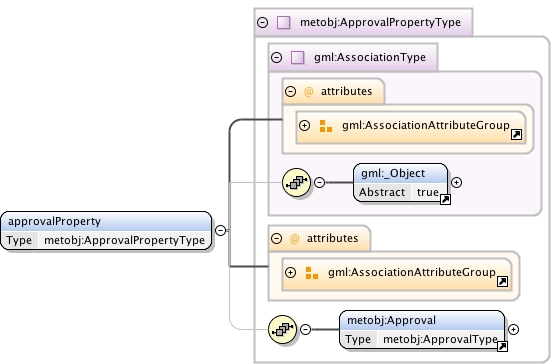This screenshot has width=551, height=364.
Task: Select the metobj:Approval element name
Action: (x=391, y=320)
